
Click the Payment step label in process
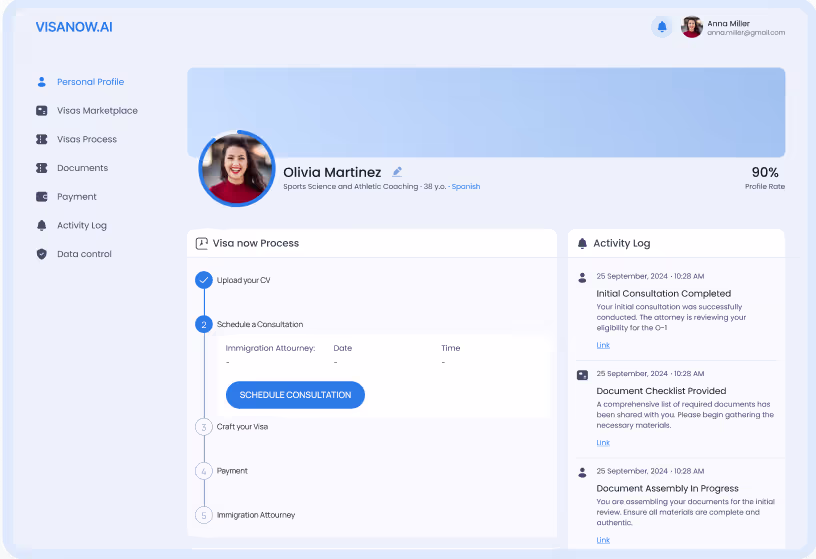point(232,471)
